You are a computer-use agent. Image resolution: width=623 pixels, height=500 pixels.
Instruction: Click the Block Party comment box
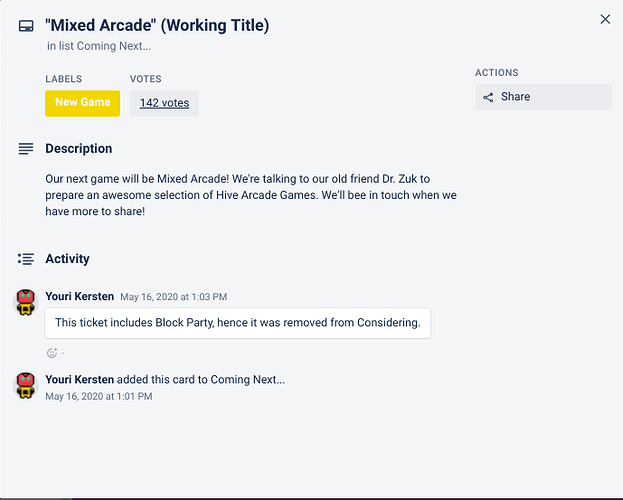(238, 323)
